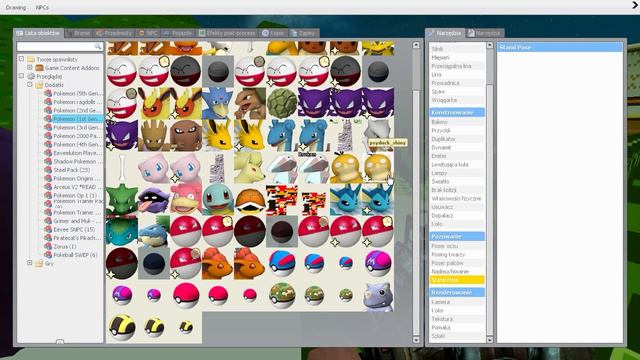Image resolution: width=640 pixels, height=360 pixels.
Task: Spawn the shiny Psyduck model
Action: (378, 168)
